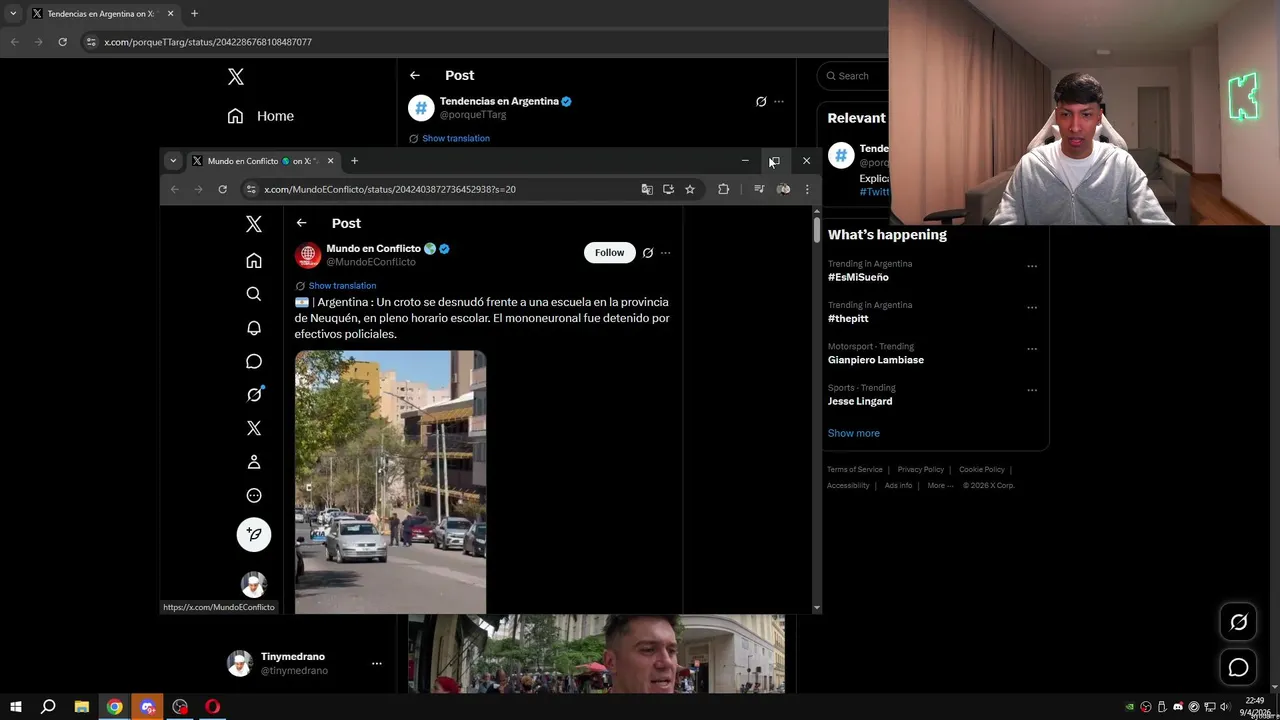Open Premium X icon in front sidebar
Screen dimensions: 1280x720
coord(254,428)
